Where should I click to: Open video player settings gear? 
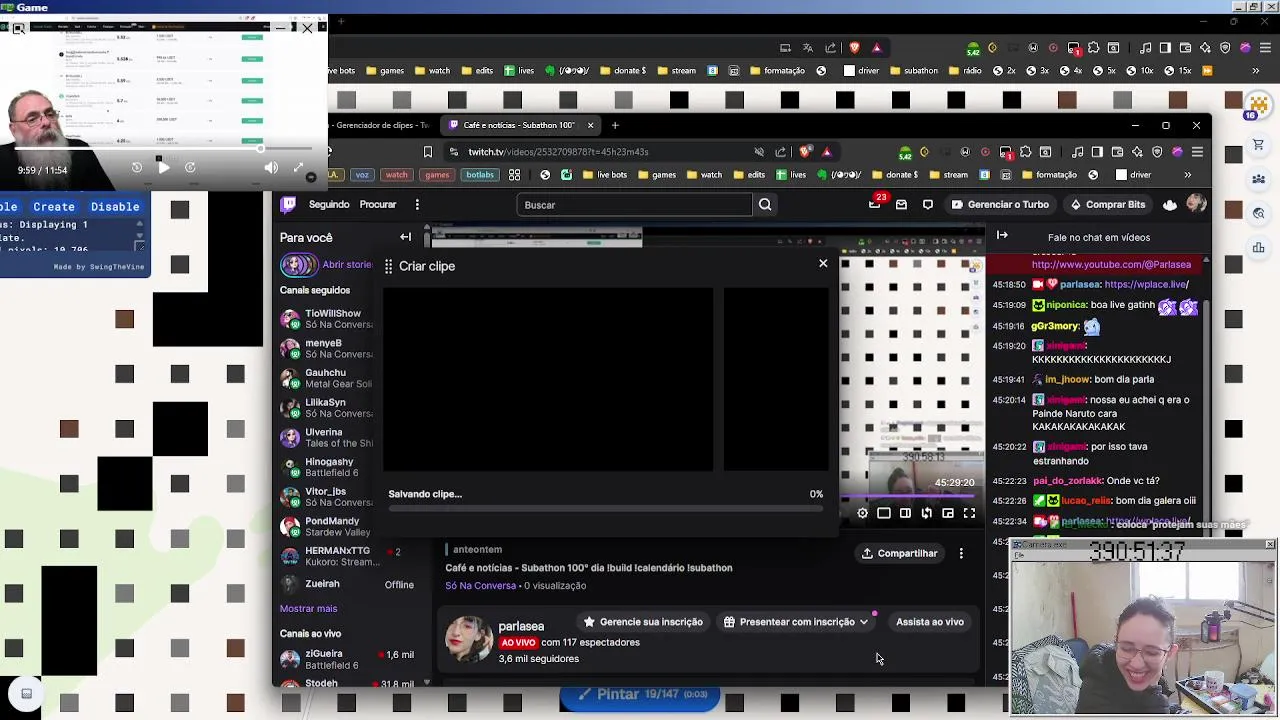click(x=862, y=513)
